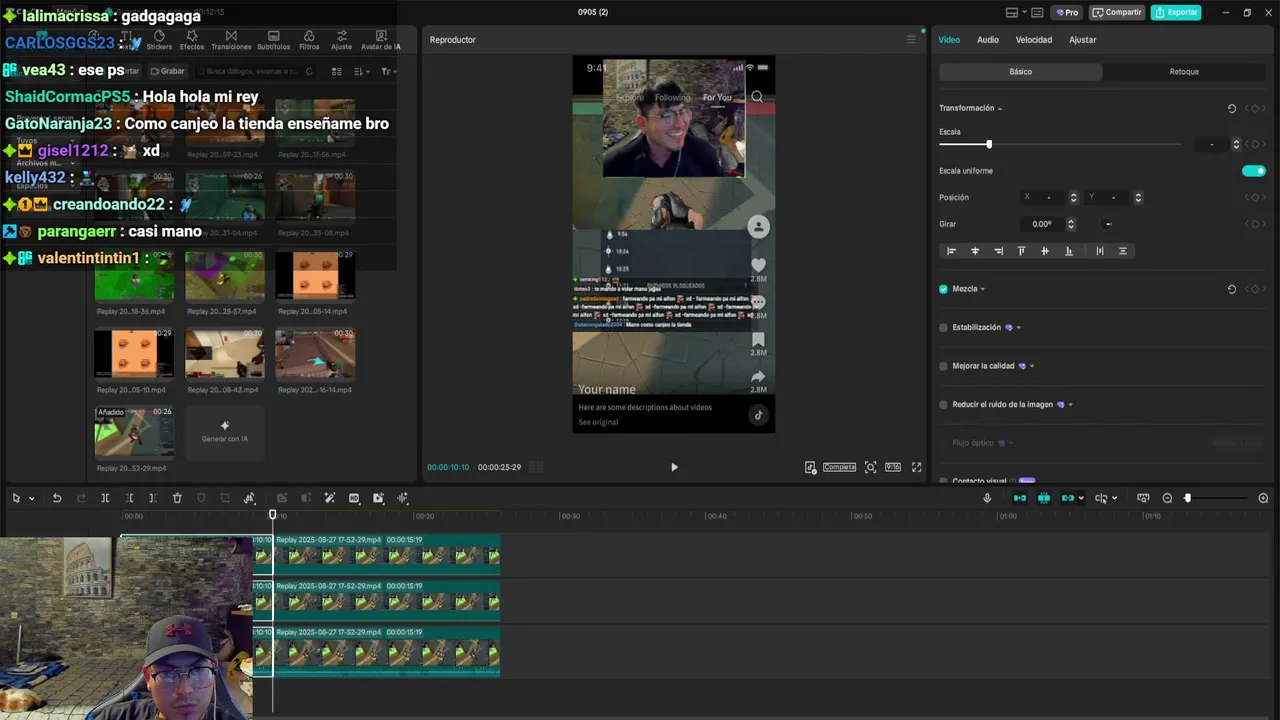Zoom out the timeline

tap(1167, 498)
